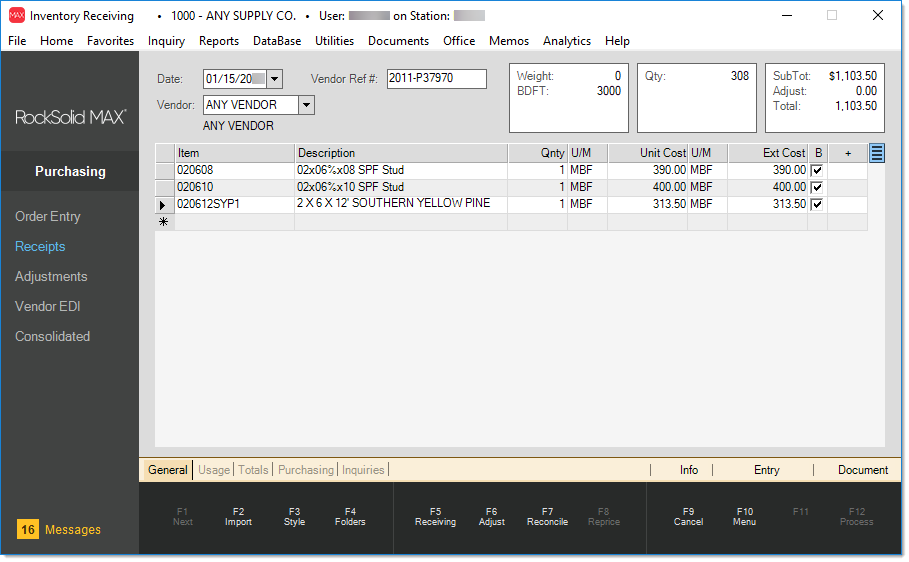Select description 2 X 6 X 12' SOUTHERN YELLOW PINE

[x=401, y=204]
